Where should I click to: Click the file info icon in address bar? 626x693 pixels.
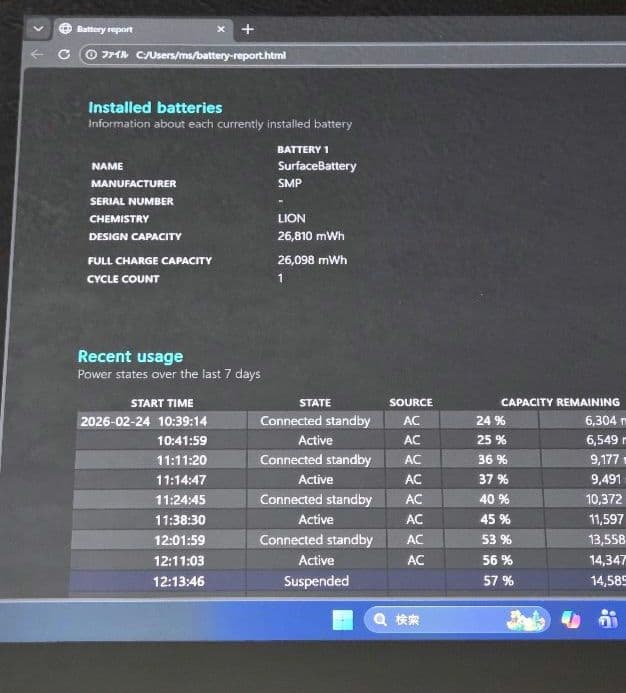(x=91, y=54)
